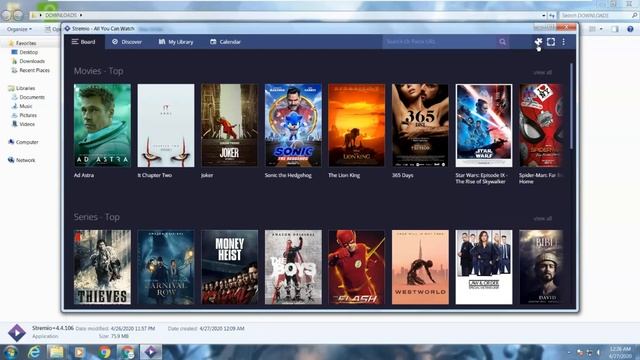The height and width of the screenshot is (360, 640).
Task: Open the Windows Start button
Action: (11, 352)
